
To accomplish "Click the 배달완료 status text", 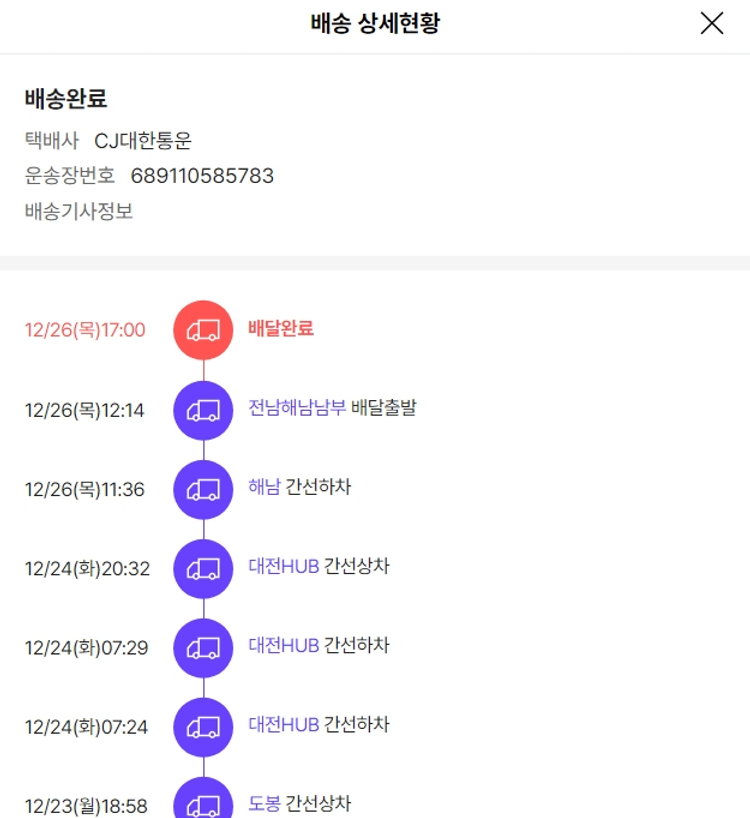I will pos(280,329).
